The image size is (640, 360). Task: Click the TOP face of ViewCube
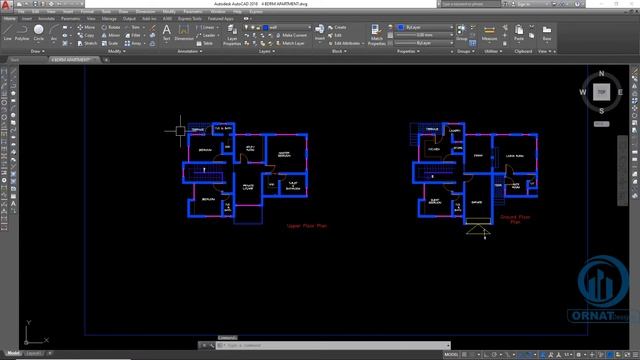click(601, 92)
